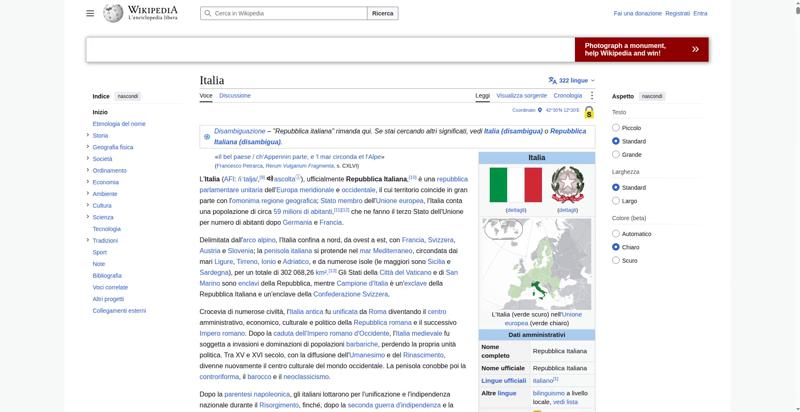Focus the Cerca in Wikipedia search field
The image size is (800, 412).
pyautogui.click(x=284, y=13)
